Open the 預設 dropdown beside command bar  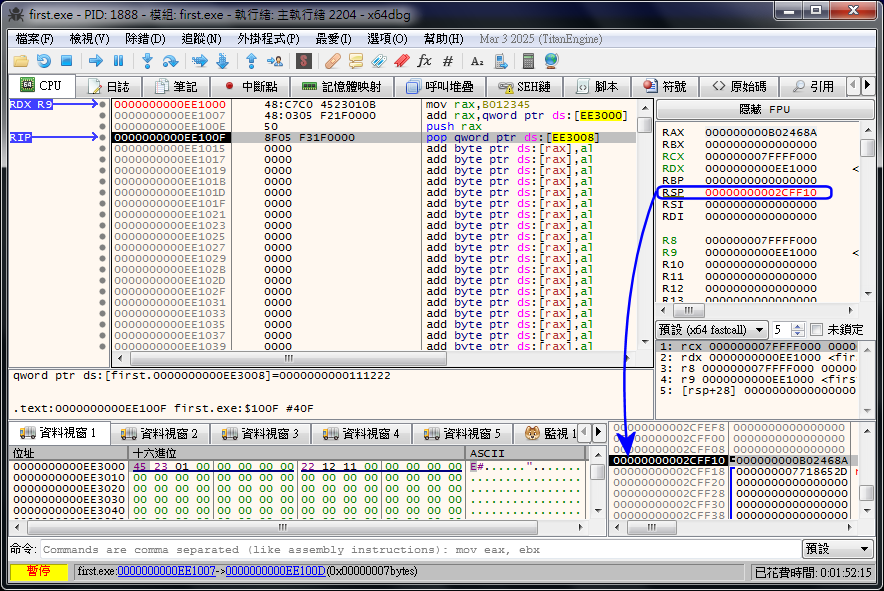point(838,549)
